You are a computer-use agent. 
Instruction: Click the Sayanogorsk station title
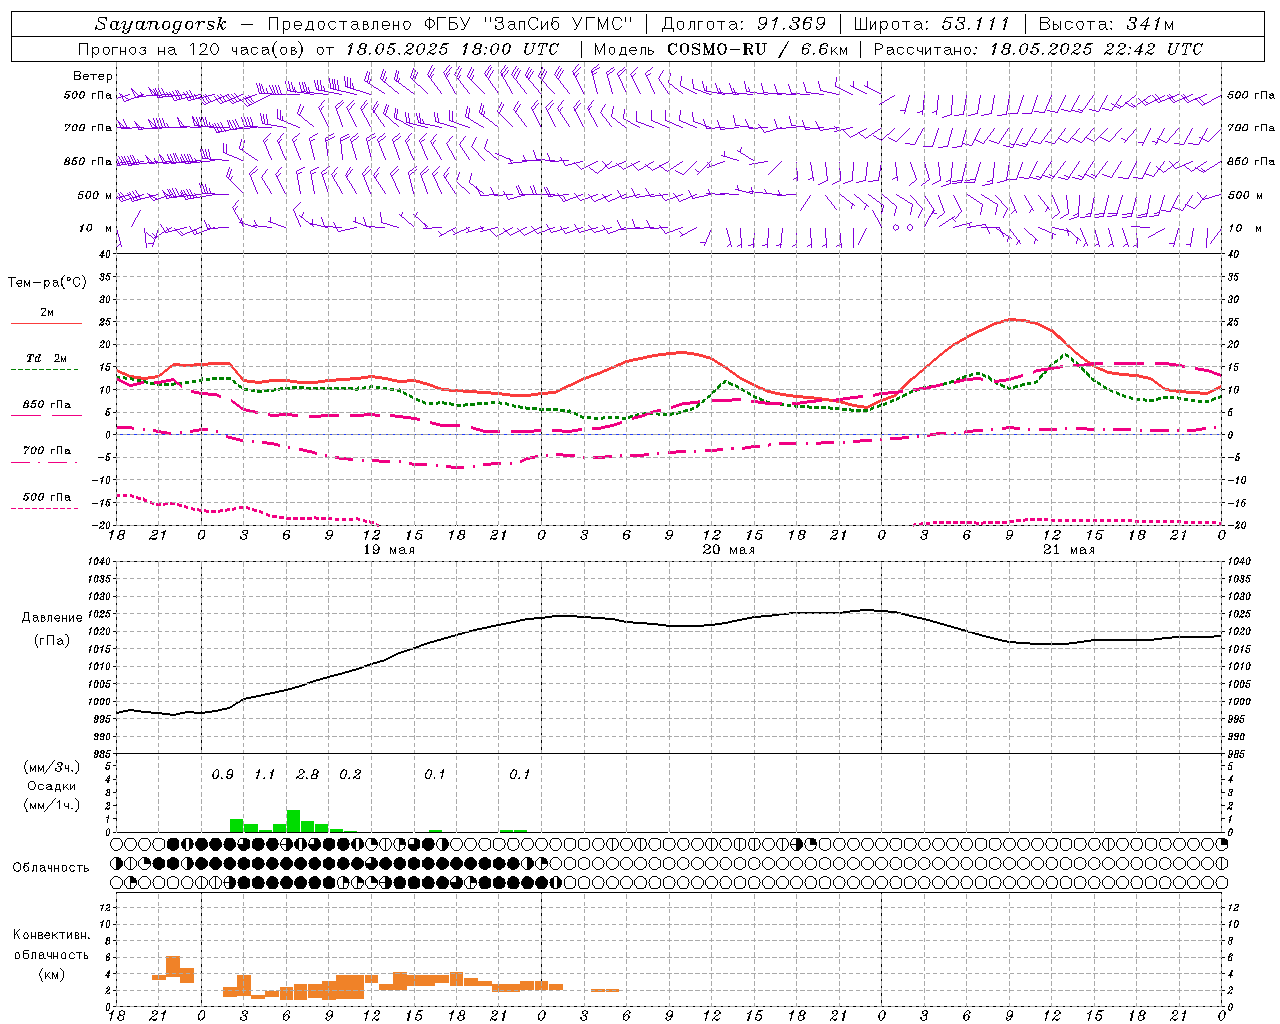(x=161, y=24)
